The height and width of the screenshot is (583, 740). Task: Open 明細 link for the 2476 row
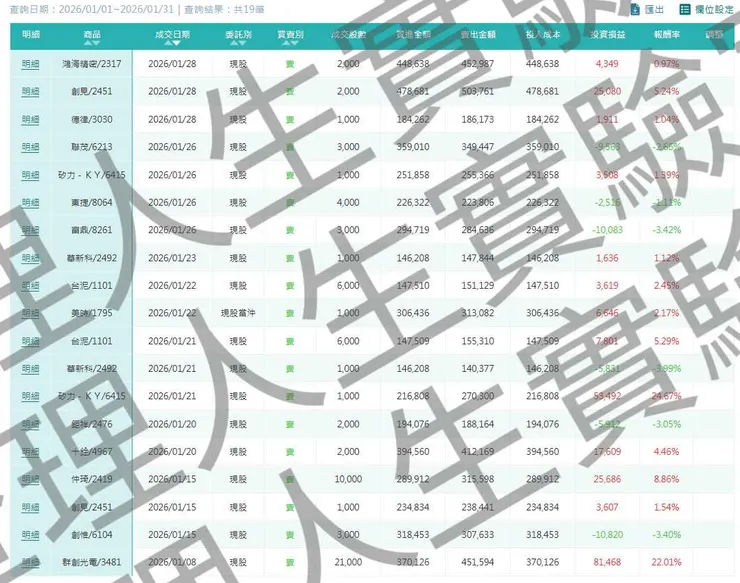click(30, 424)
